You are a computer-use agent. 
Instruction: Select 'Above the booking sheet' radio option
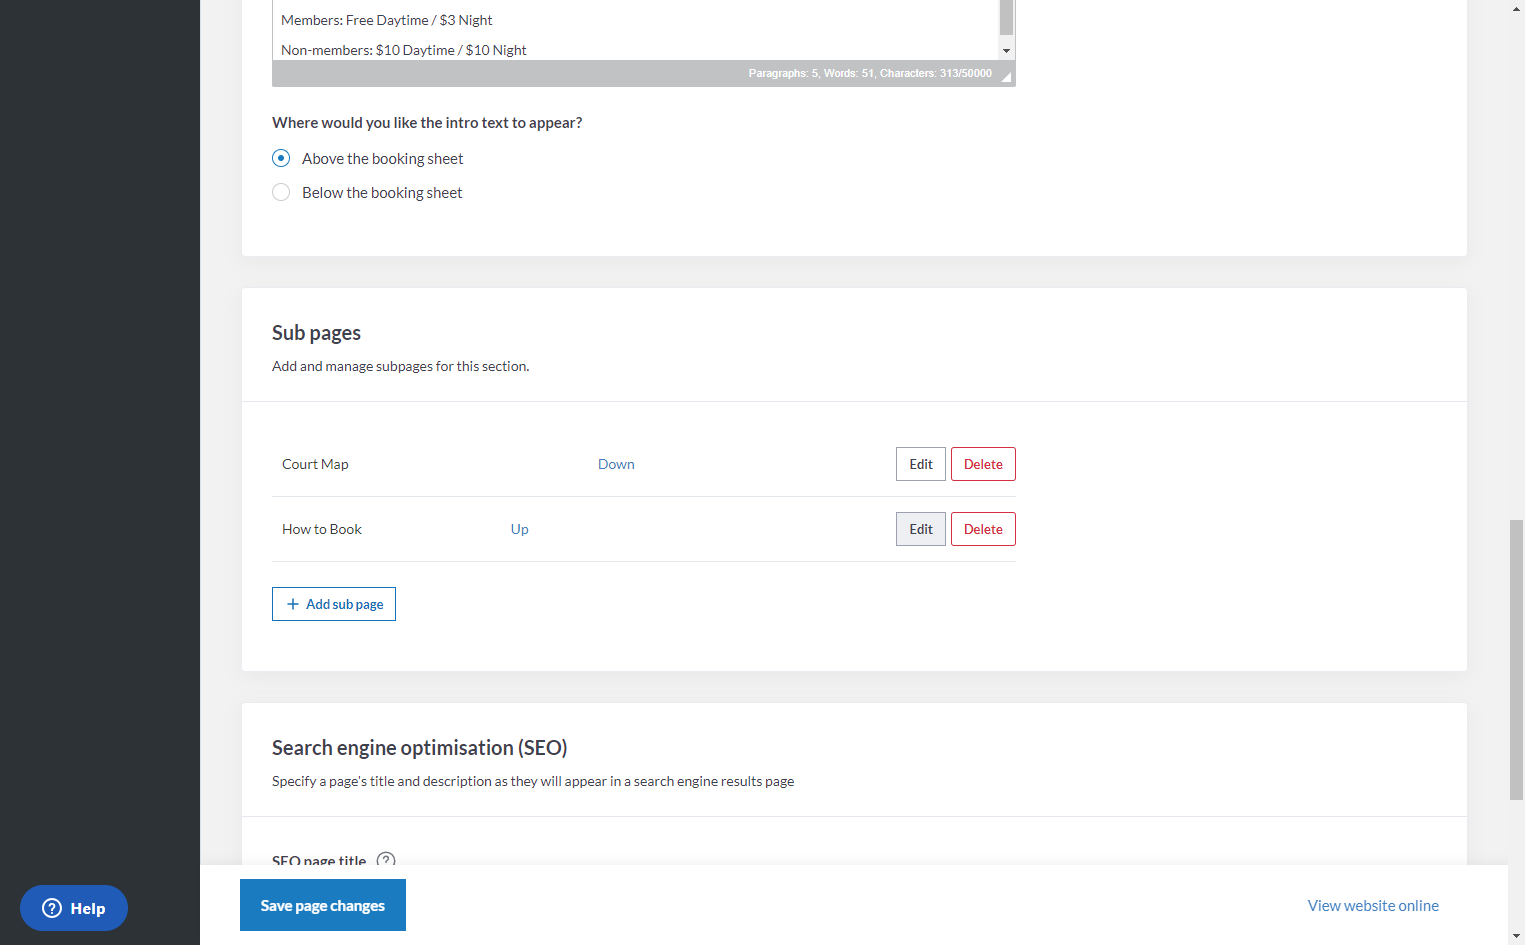[x=281, y=158]
